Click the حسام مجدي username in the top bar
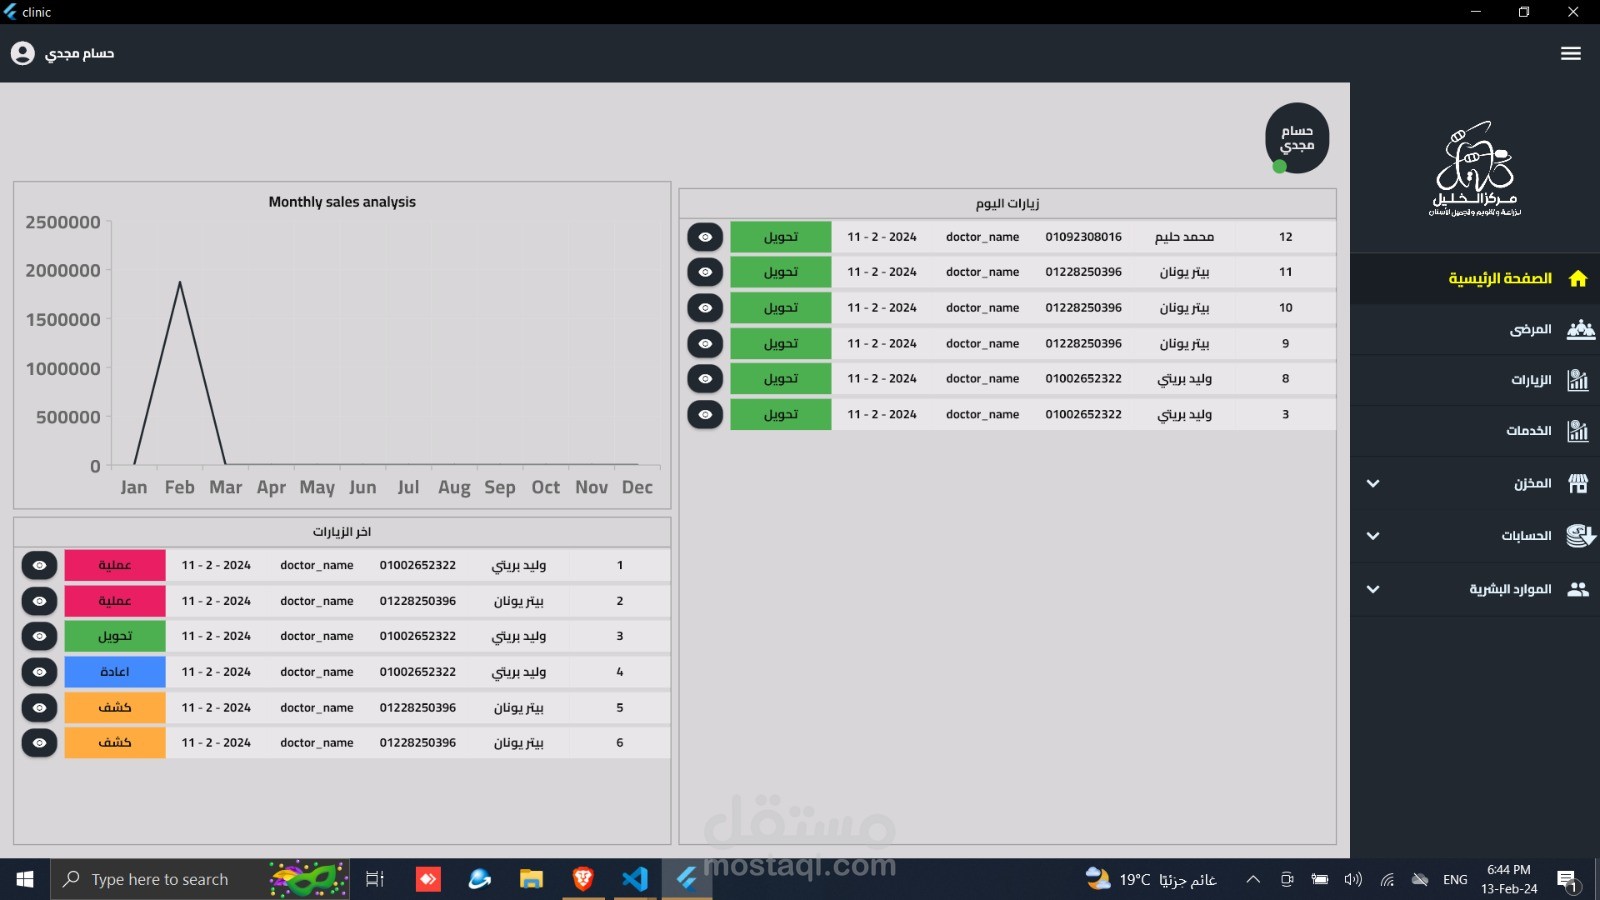The image size is (1600, 900). (x=80, y=53)
